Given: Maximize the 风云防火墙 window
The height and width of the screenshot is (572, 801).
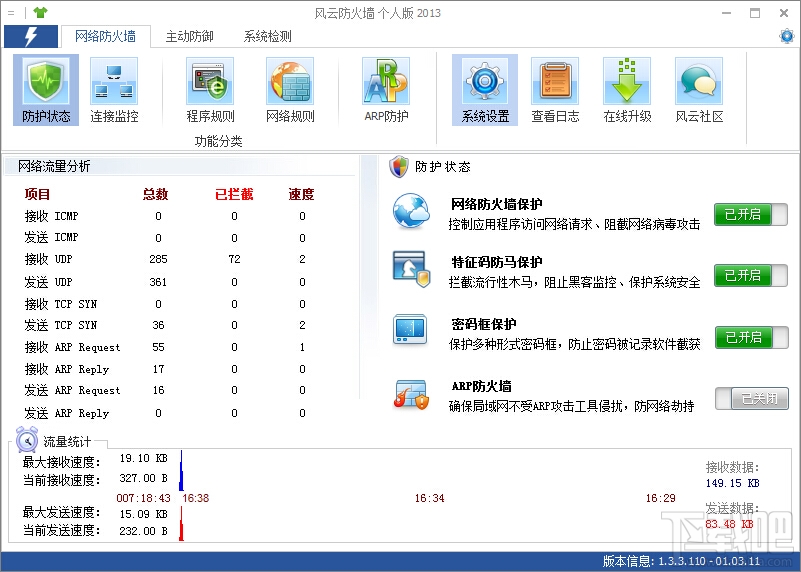Looking at the screenshot, I should point(755,13).
